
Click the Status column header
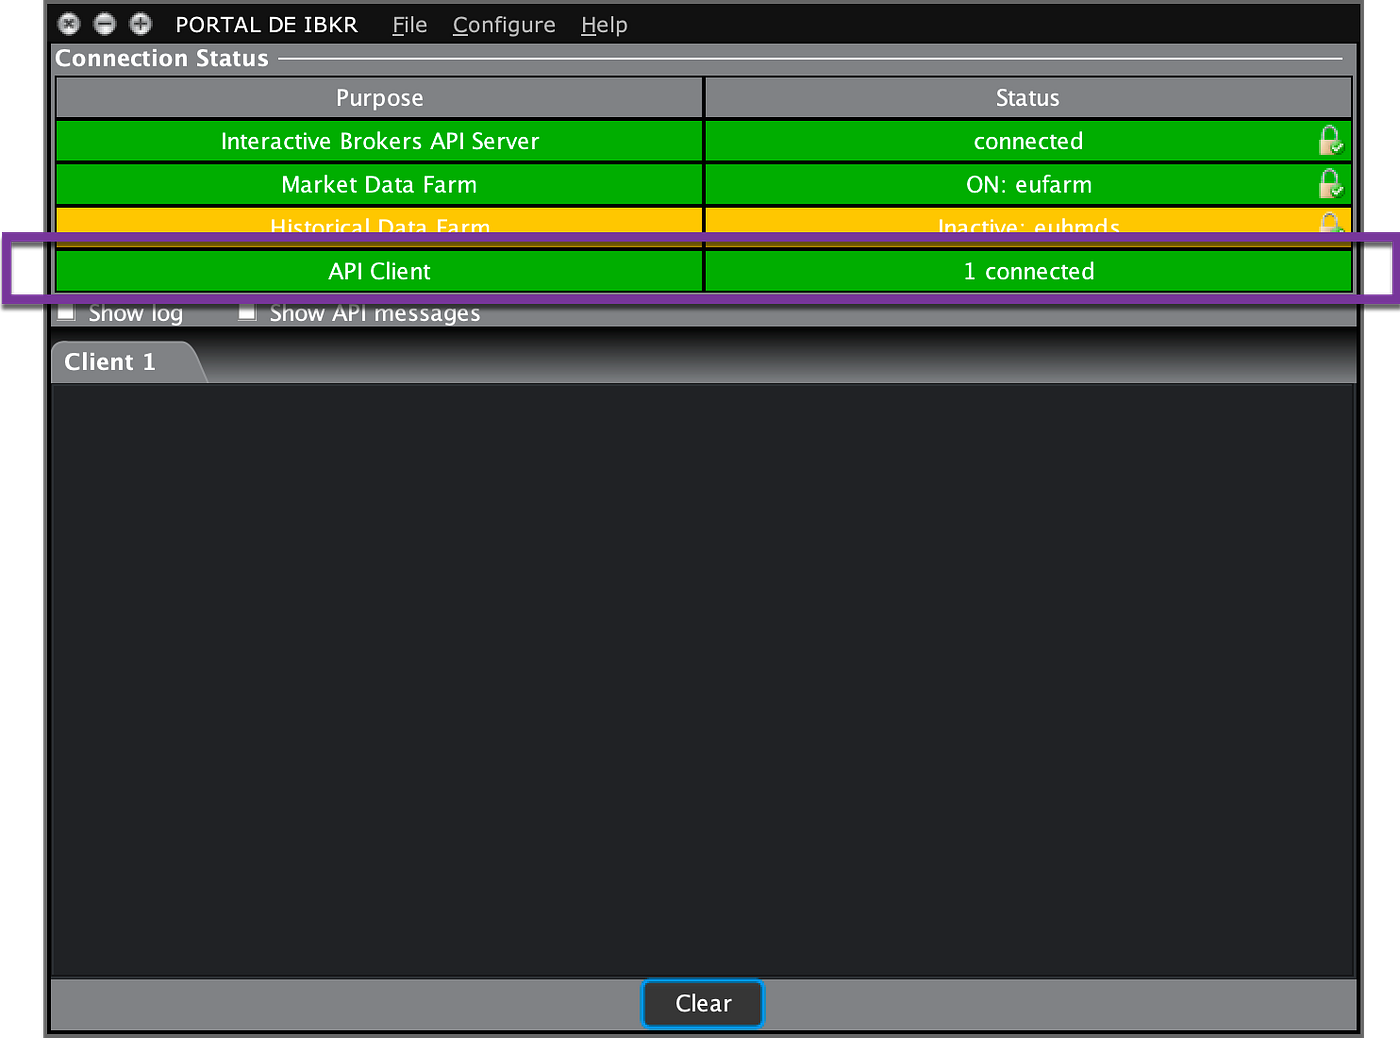pos(1028,98)
